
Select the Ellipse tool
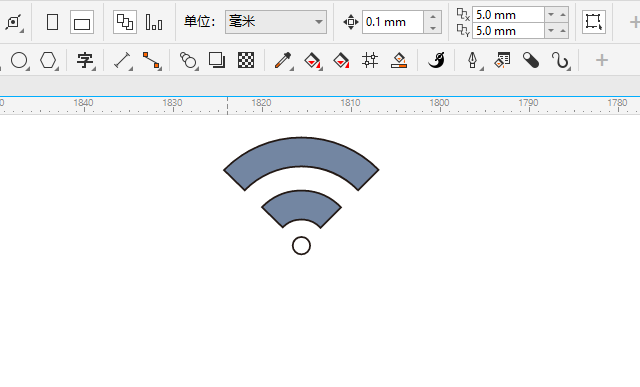click(19, 61)
